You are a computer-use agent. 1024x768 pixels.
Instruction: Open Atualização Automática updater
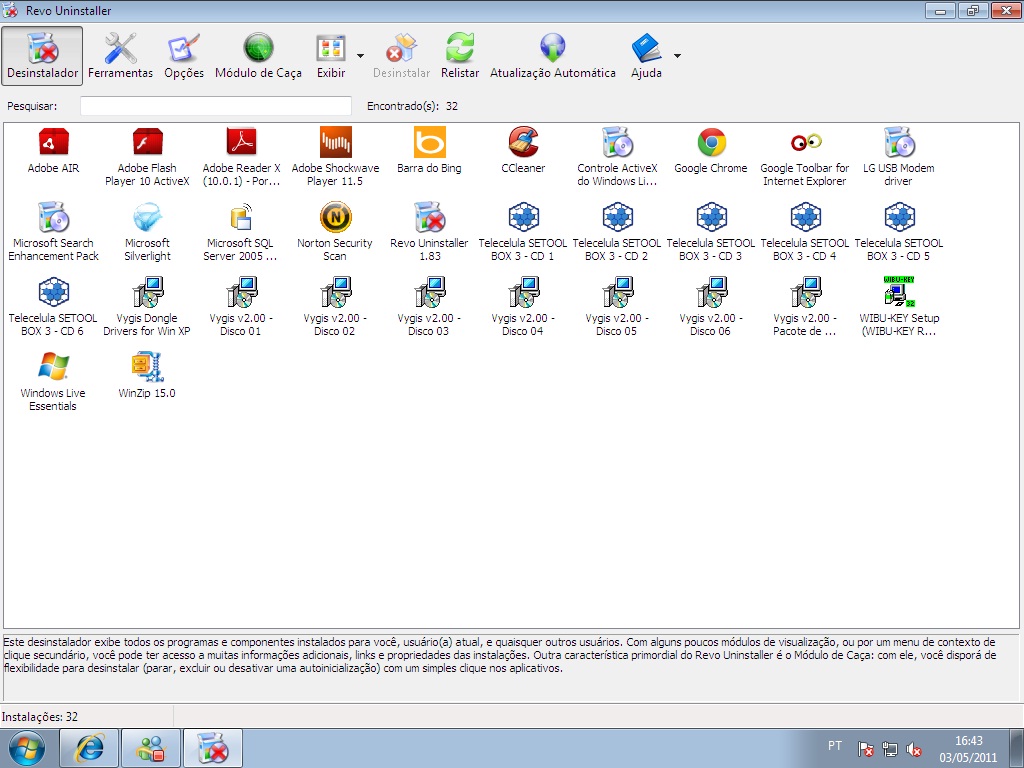pyautogui.click(x=552, y=56)
